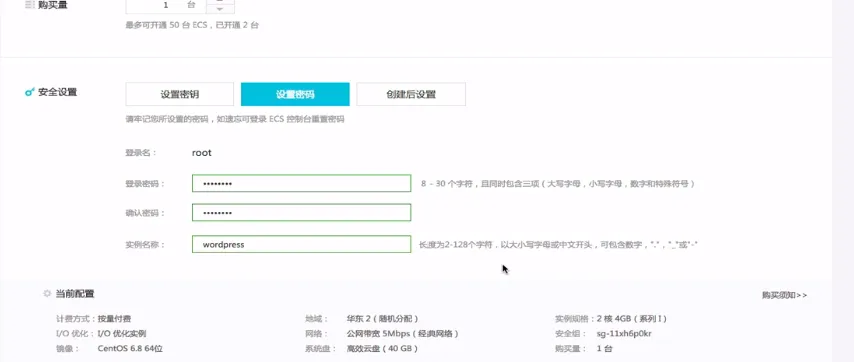Viewport: 854px width, 362px height.
Task: Click the login name value root
Action: click(202, 153)
